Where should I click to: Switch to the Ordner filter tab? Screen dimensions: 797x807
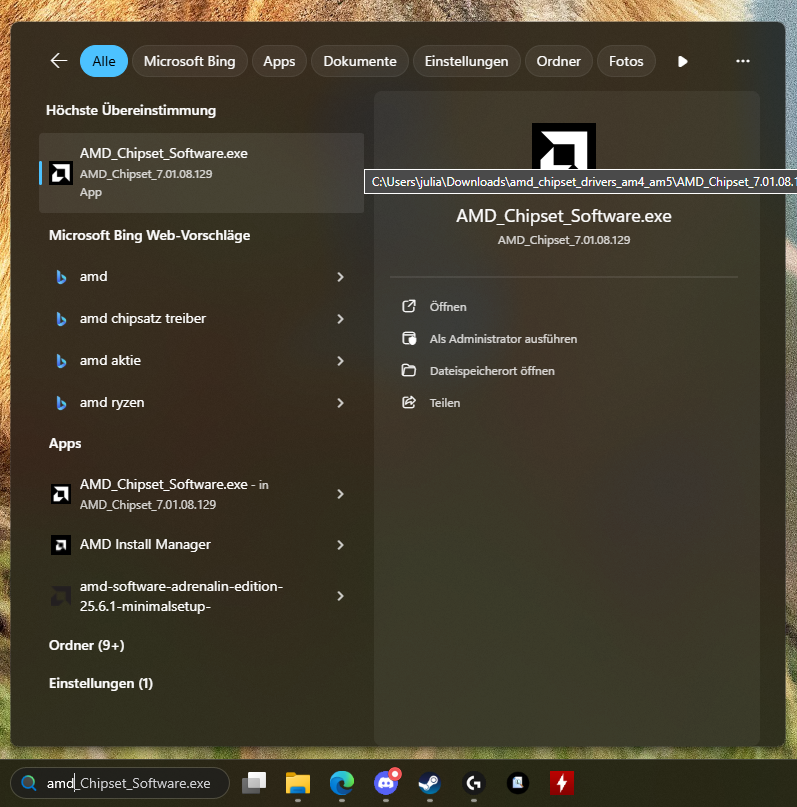(x=558, y=61)
